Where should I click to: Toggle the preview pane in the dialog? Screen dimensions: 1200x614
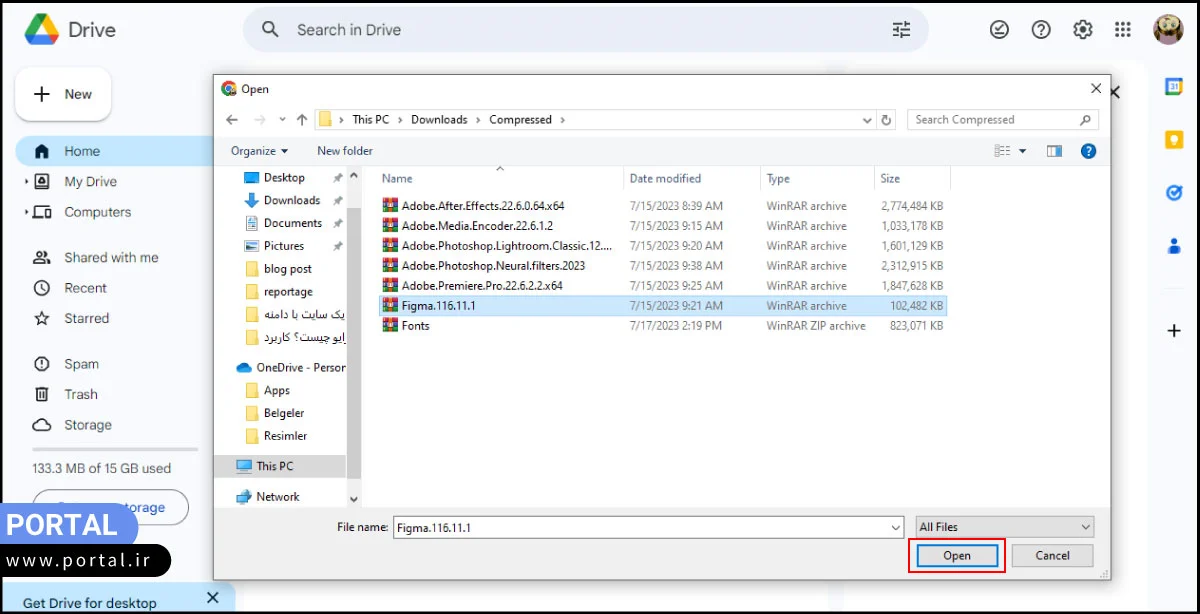click(x=1054, y=150)
